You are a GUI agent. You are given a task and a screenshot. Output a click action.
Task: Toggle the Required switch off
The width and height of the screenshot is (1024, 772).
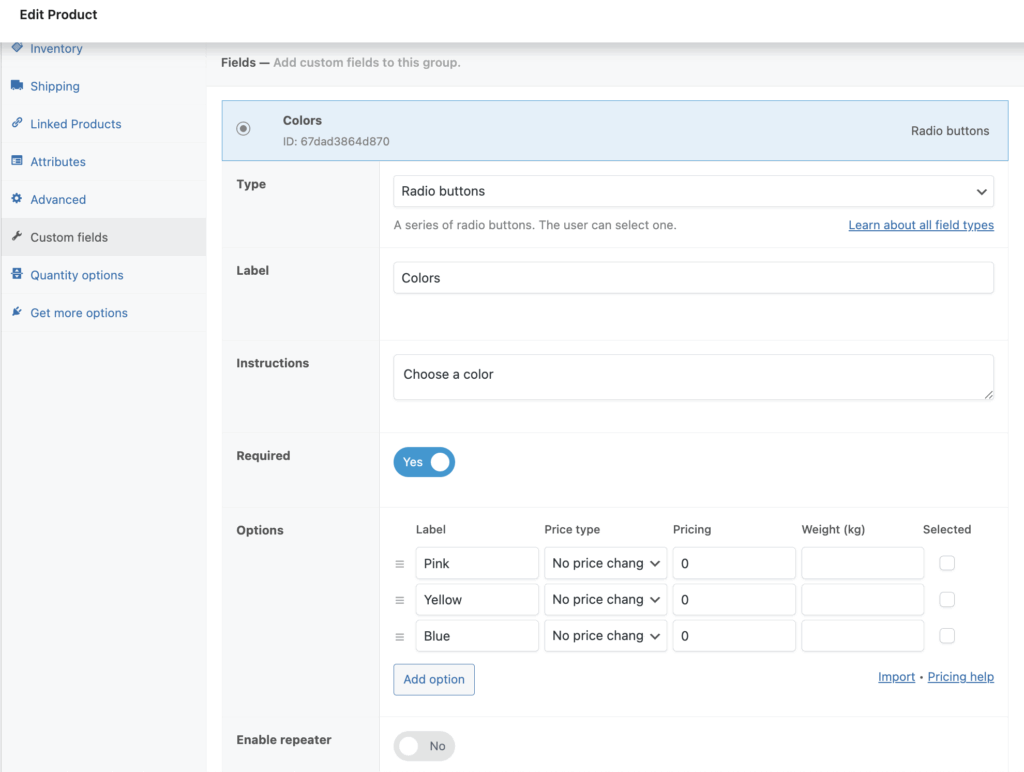tap(424, 462)
